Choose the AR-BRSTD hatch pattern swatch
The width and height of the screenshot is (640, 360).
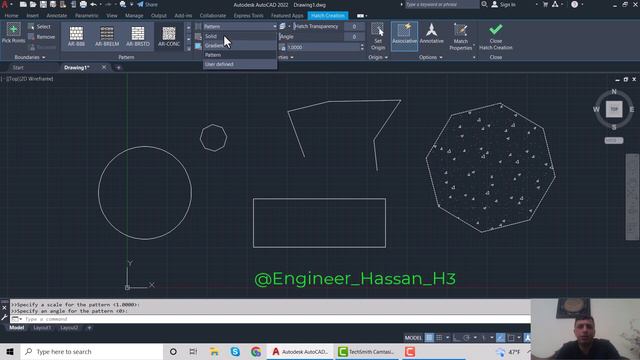pyautogui.click(x=138, y=36)
